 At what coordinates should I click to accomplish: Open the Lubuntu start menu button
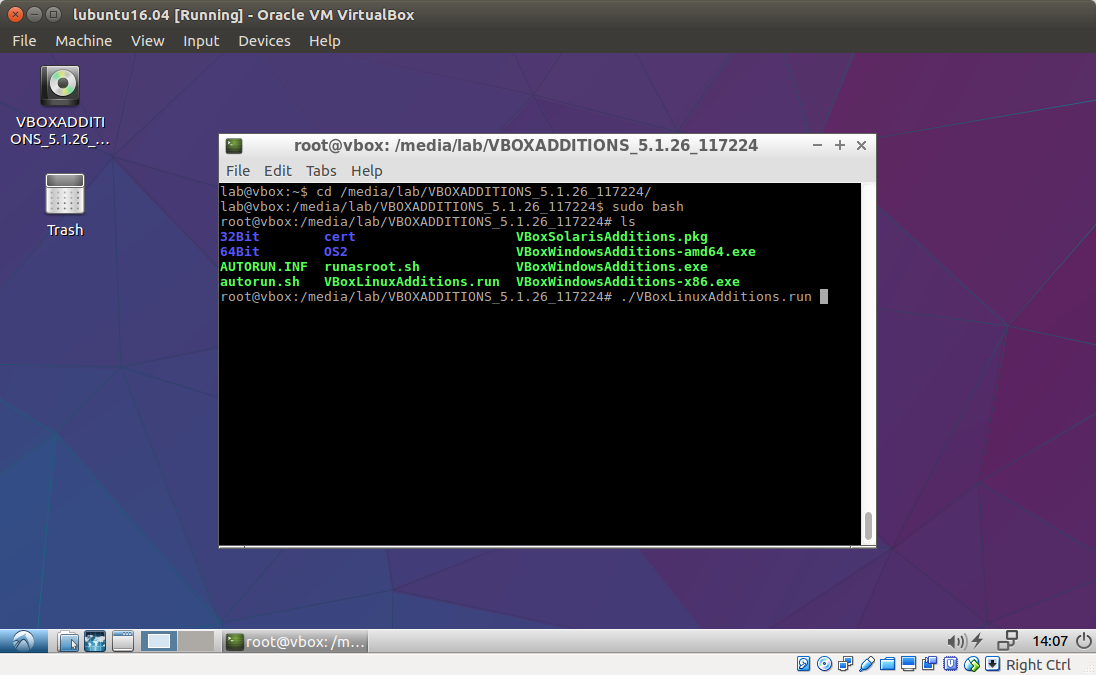pyautogui.click(x=23, y=641)
